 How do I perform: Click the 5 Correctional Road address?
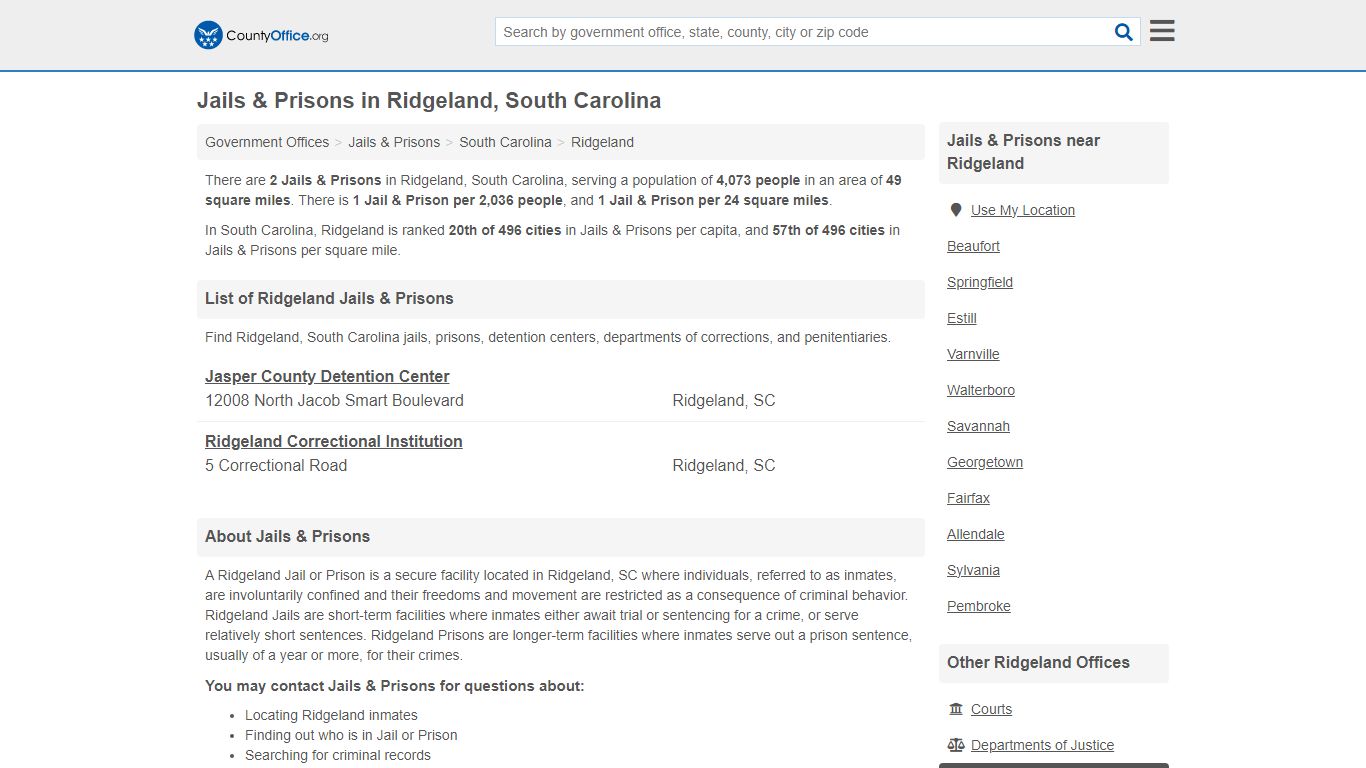point(276,465)
